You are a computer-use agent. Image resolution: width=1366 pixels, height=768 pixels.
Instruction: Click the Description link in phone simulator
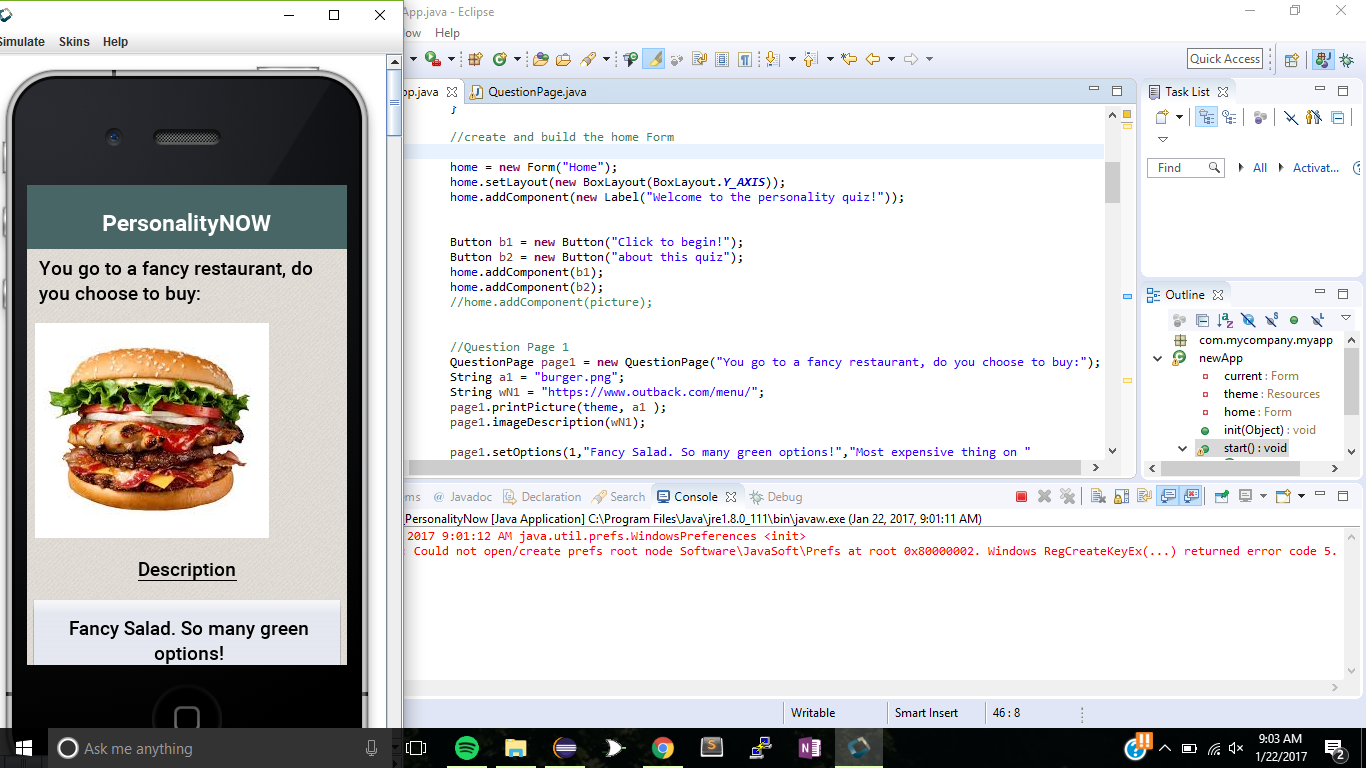click(187, 570)
